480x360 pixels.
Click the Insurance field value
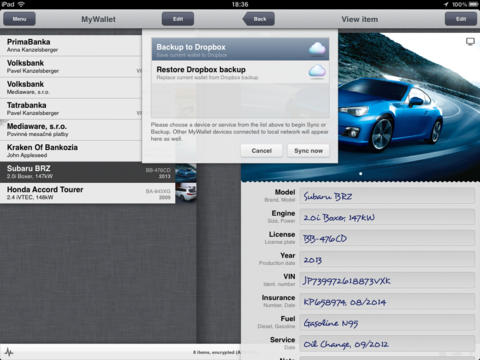pyautogui.click(x=387, y=301)
